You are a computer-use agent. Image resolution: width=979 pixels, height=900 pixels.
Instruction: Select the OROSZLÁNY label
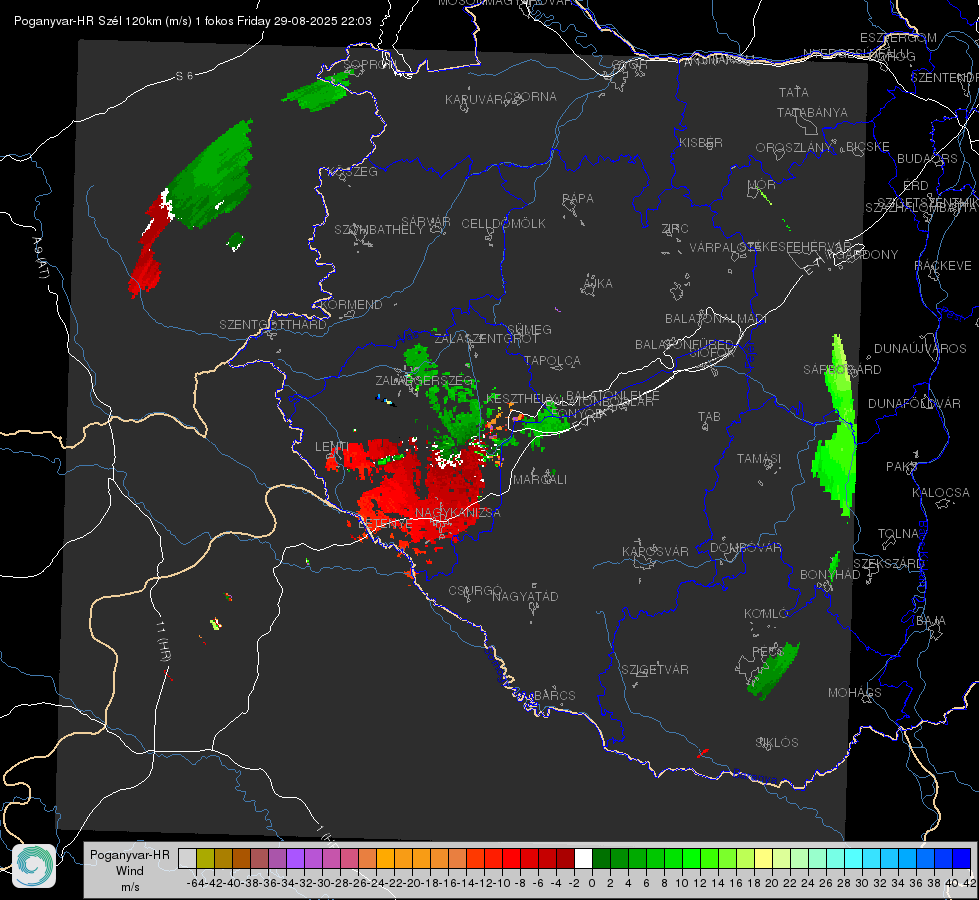pyautogui.click(x=794, y=147)
